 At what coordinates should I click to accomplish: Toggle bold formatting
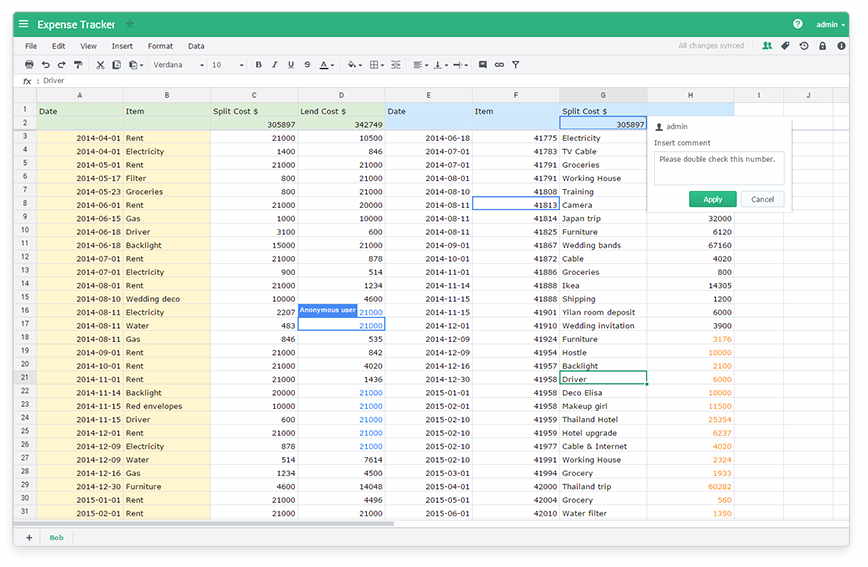[x=258, y=65]
